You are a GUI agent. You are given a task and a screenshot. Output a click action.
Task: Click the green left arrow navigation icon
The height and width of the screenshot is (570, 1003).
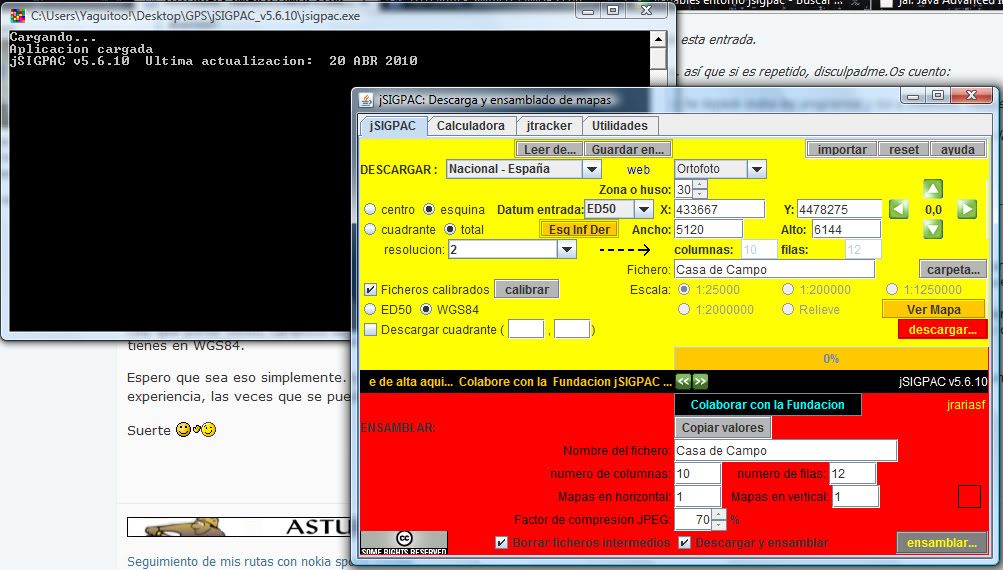[x=899, y=209]
